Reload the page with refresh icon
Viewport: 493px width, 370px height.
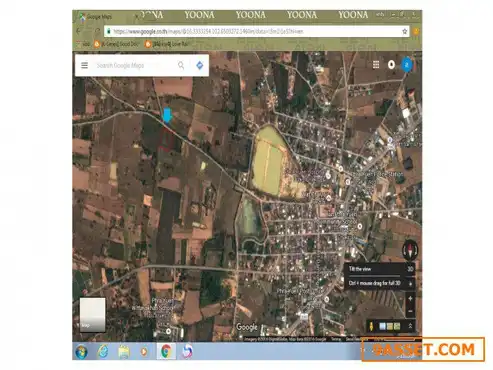click(97, 31)
